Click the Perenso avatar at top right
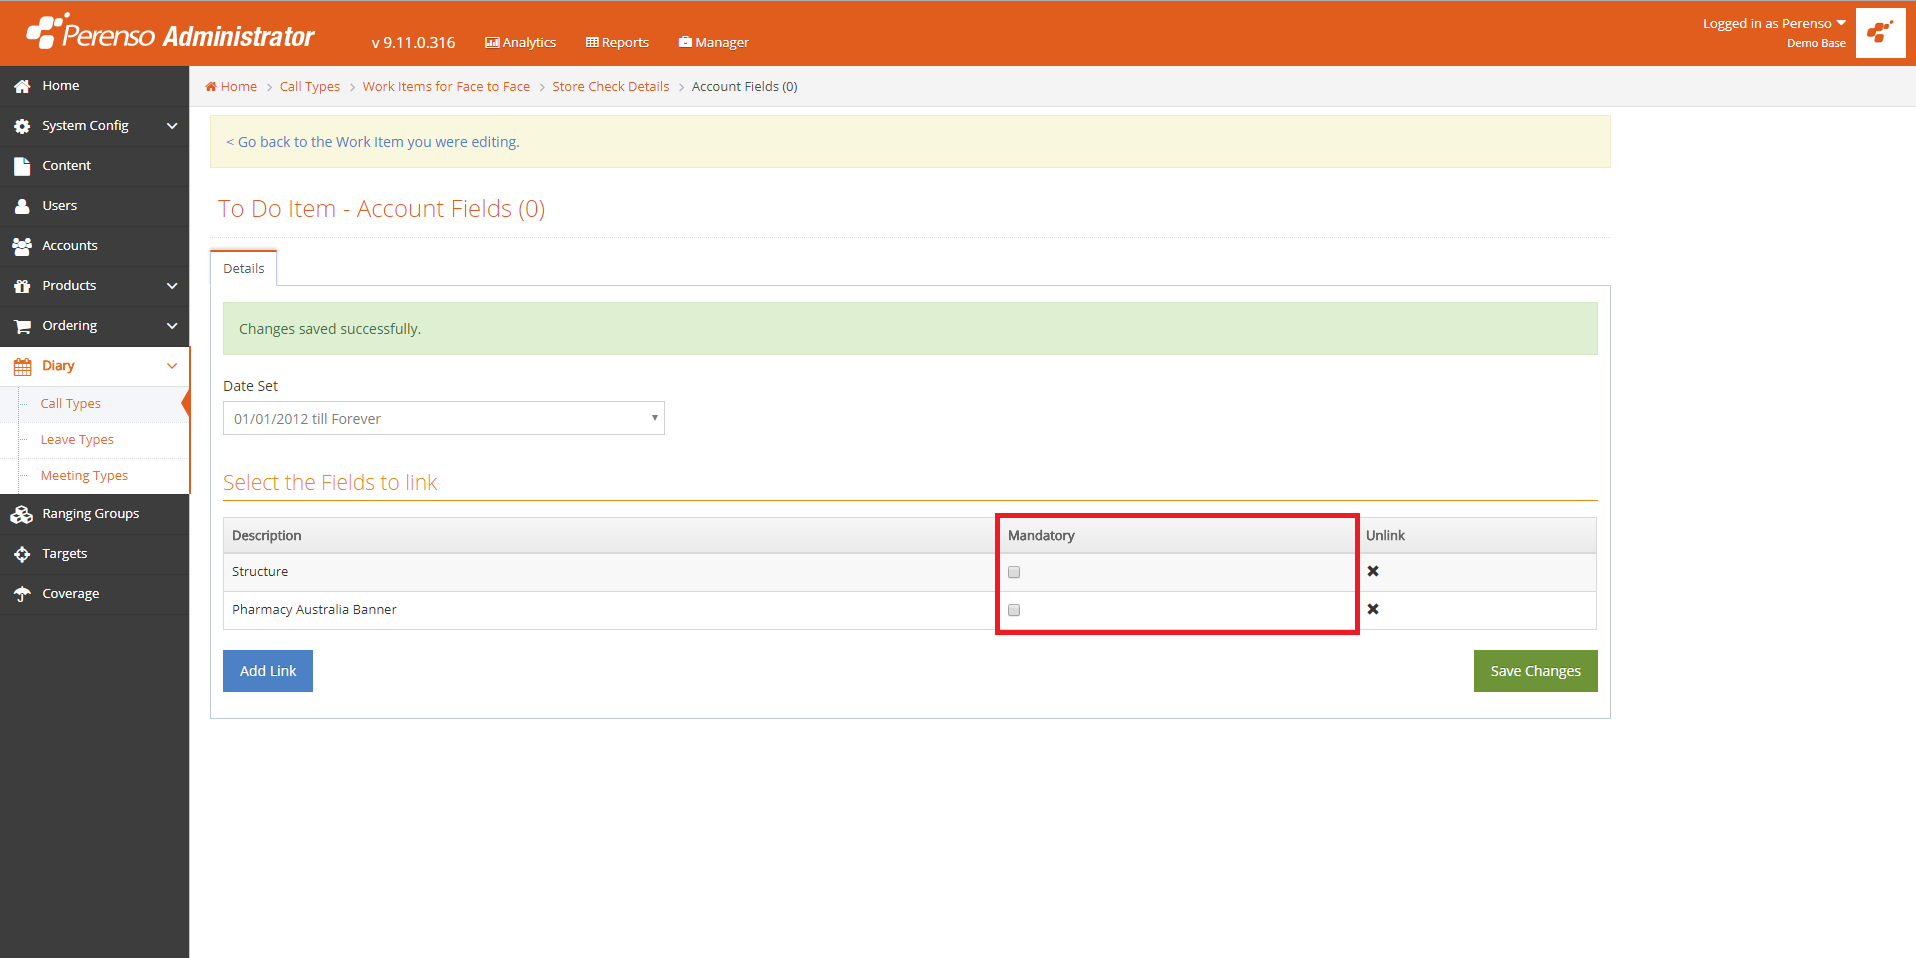Screen dimensions: 1916x958 (1880, 33)
